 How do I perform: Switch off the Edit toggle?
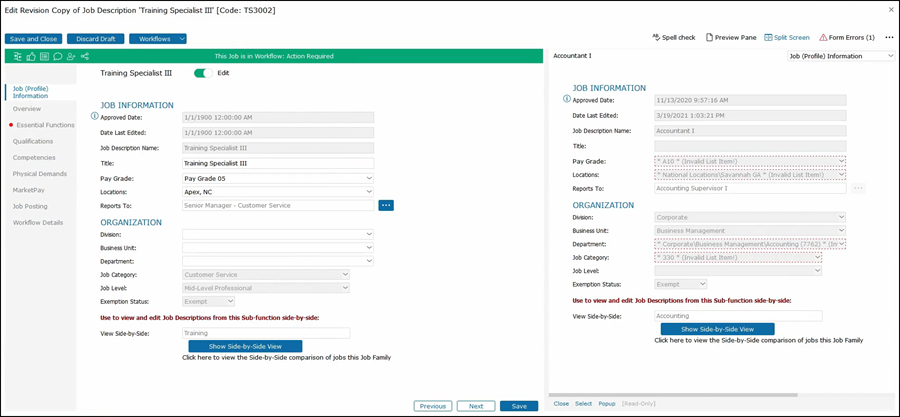204,73
